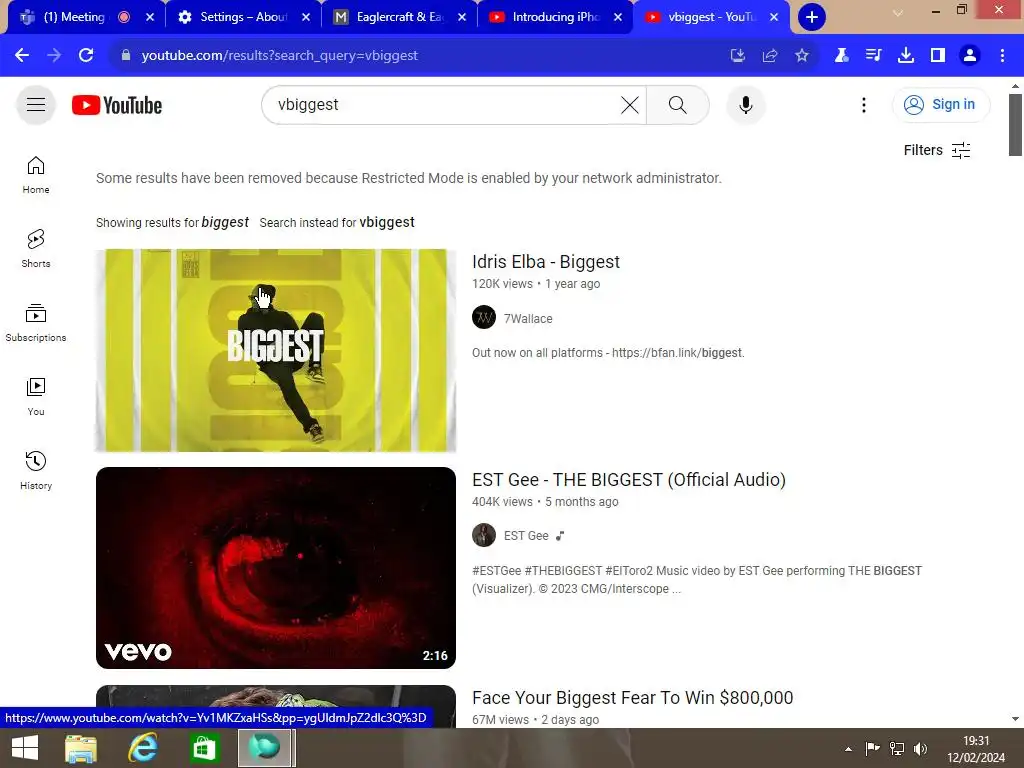Go to the 7Wallace channel name
Image resolution: width=1024 pixels, height=768 pixels.
[528, 318]
